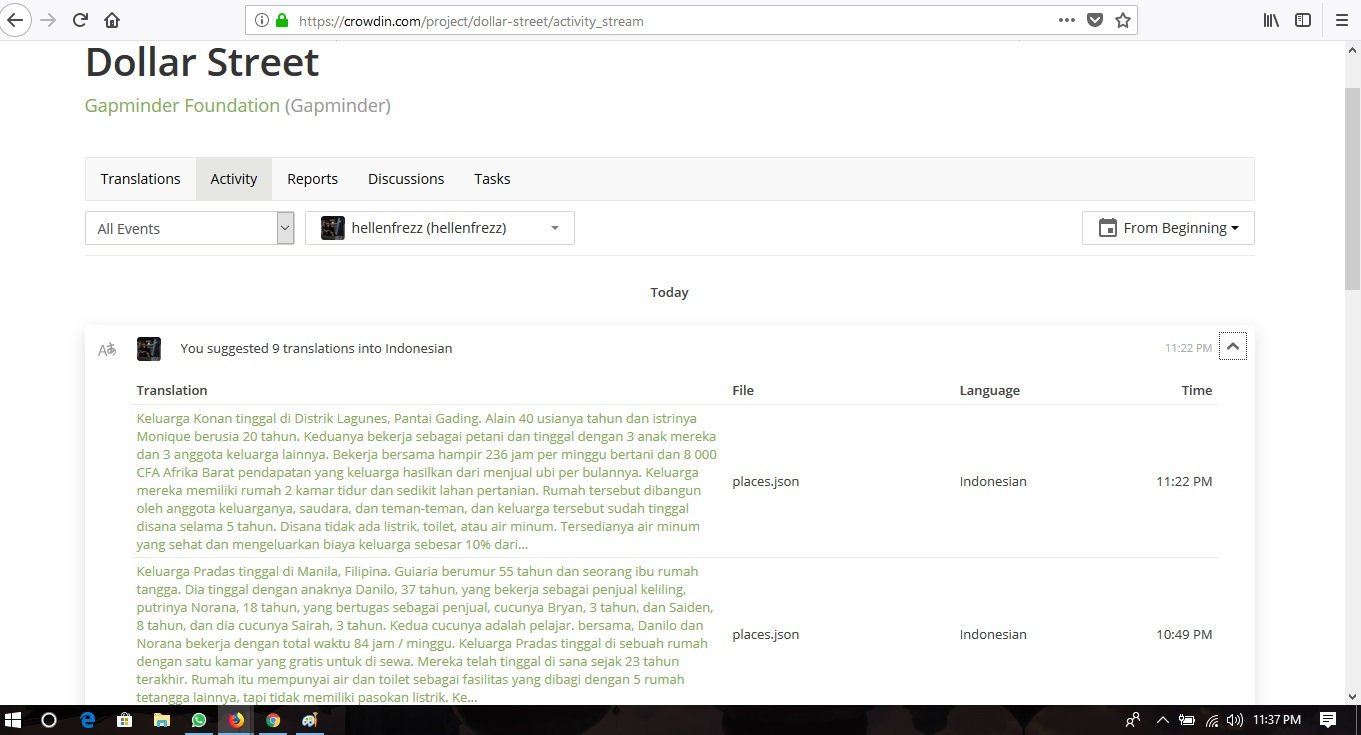
Task: Click the Time column header
Action: pos(1197,390)
